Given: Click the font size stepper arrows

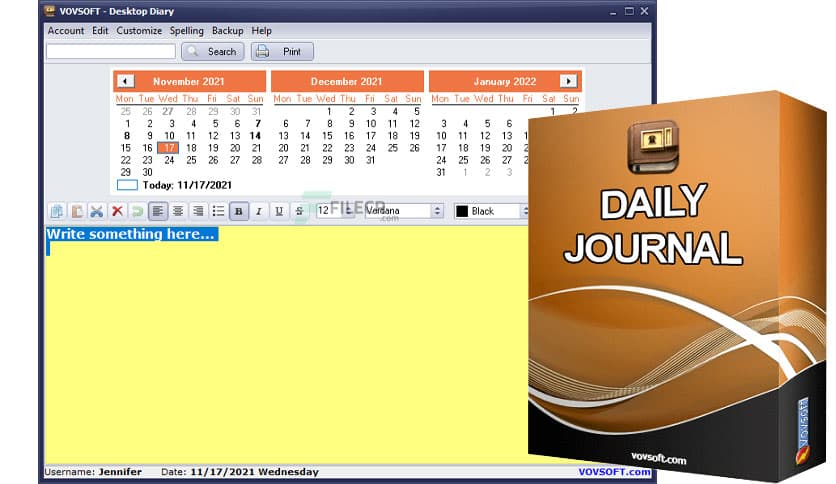Looking at the screenshot, I should 348,211.
